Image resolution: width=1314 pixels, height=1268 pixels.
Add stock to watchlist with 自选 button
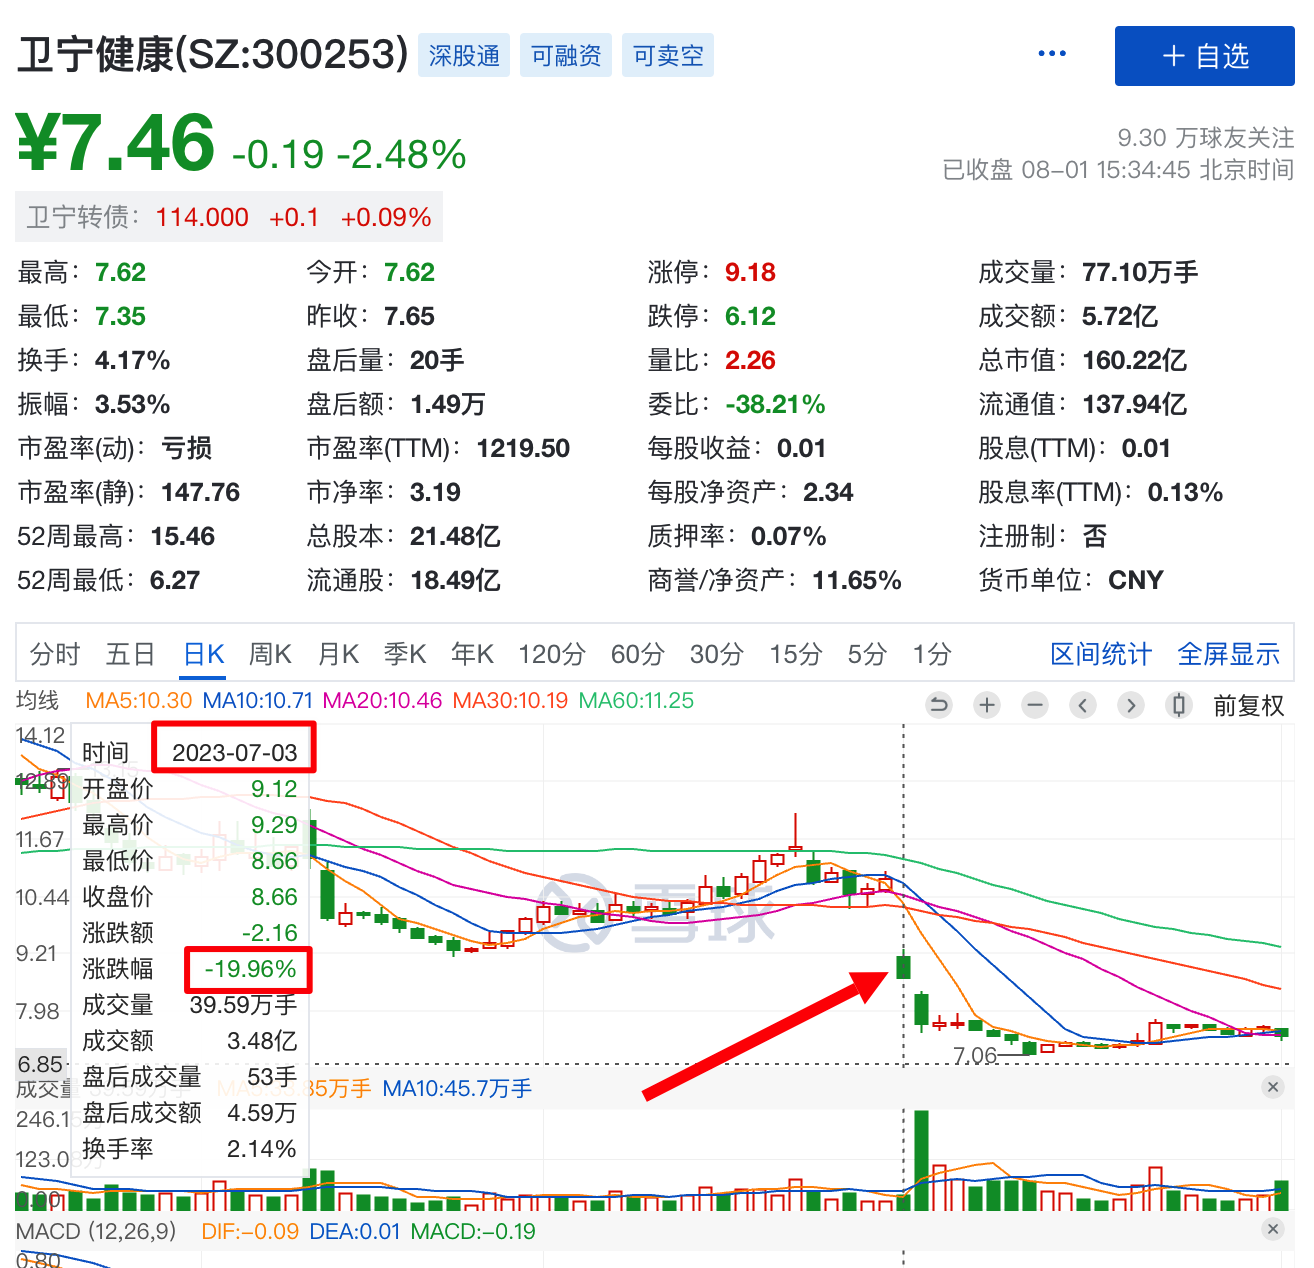pyautogui.click(x=1204, y=56)
